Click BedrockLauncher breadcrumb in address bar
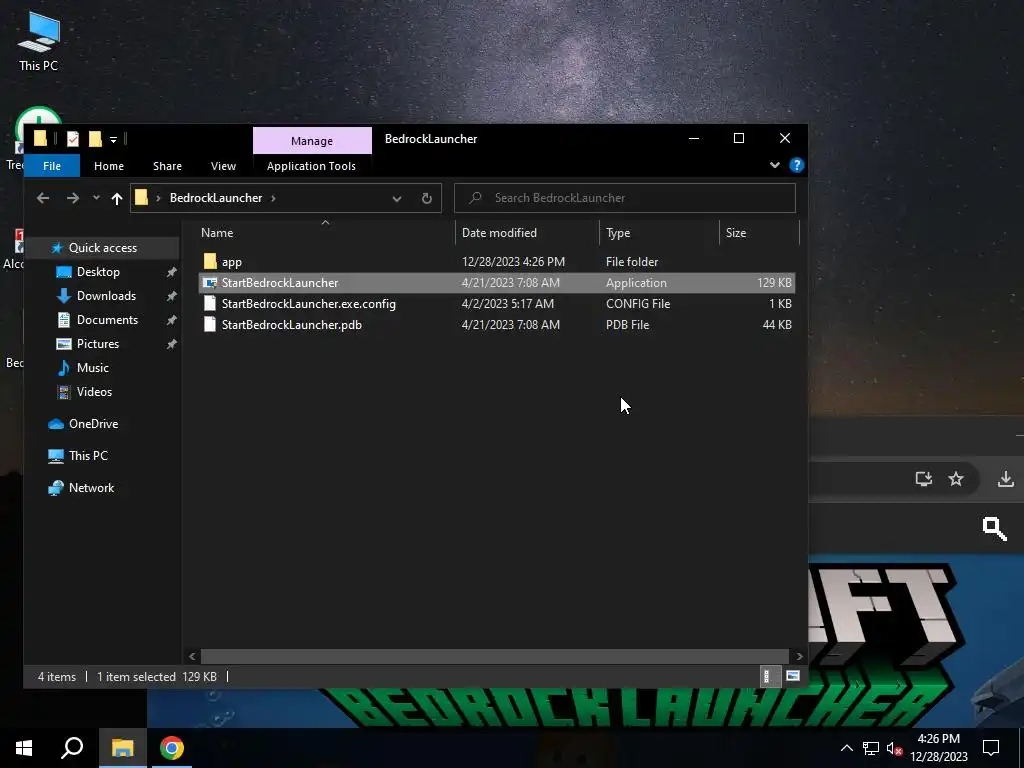 pos(216,198)
